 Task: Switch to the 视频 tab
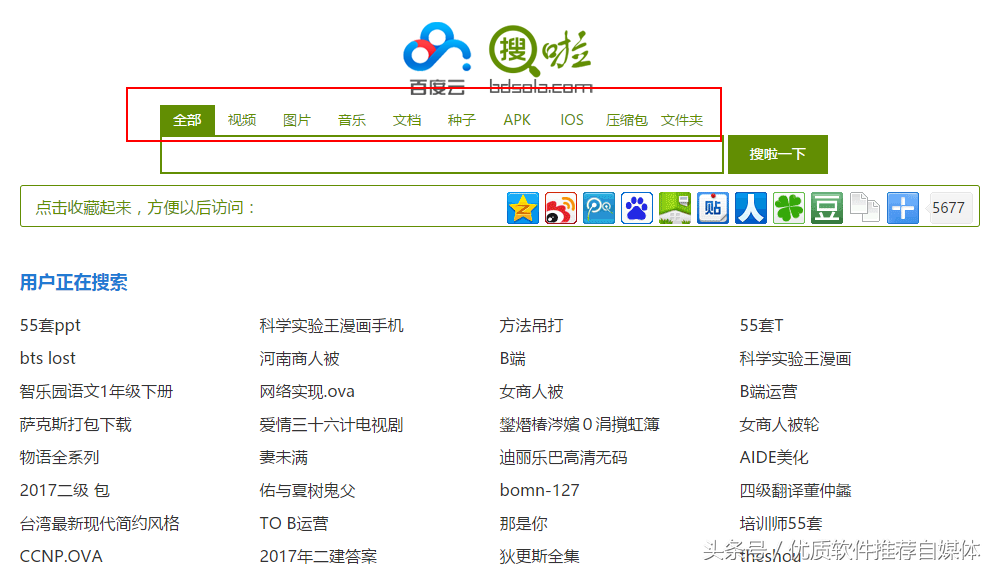coord(242,120)
